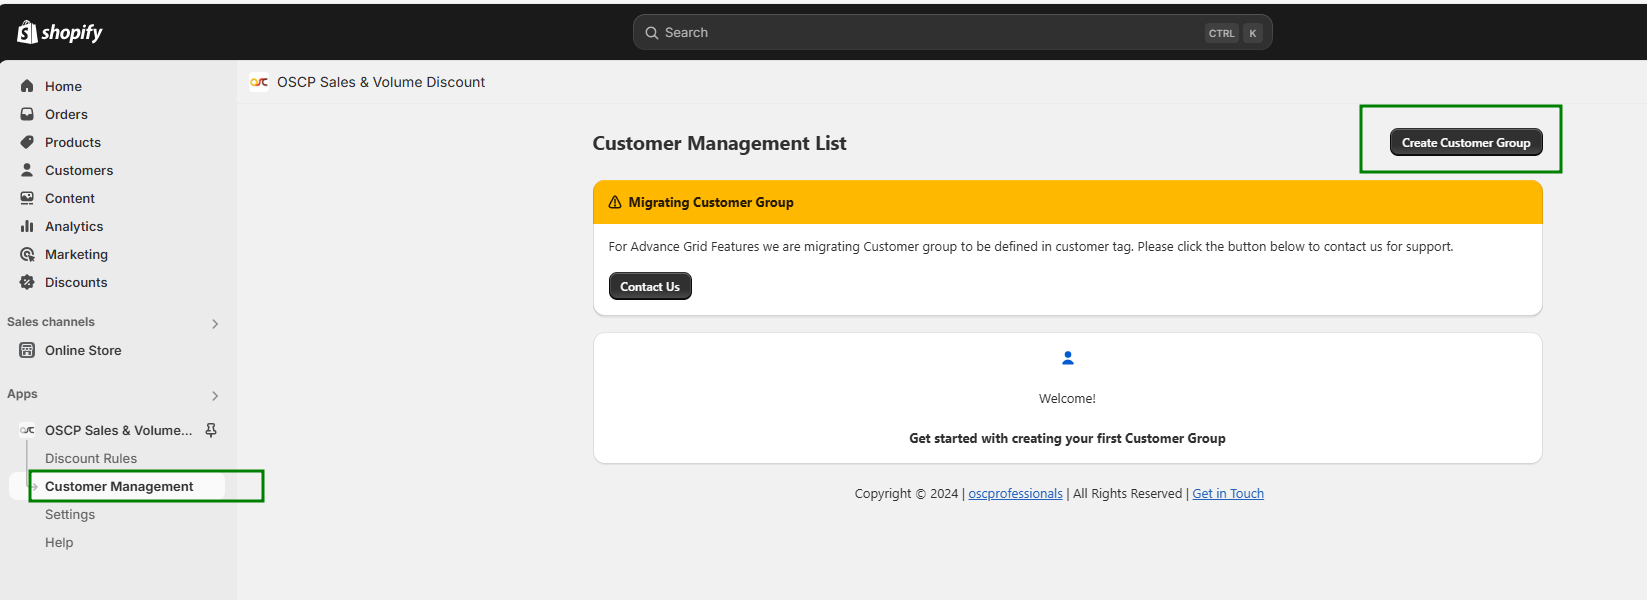Select Customer Management in sidebar
Viewport: 1647px width, 600px height.
tap(119, 486)
